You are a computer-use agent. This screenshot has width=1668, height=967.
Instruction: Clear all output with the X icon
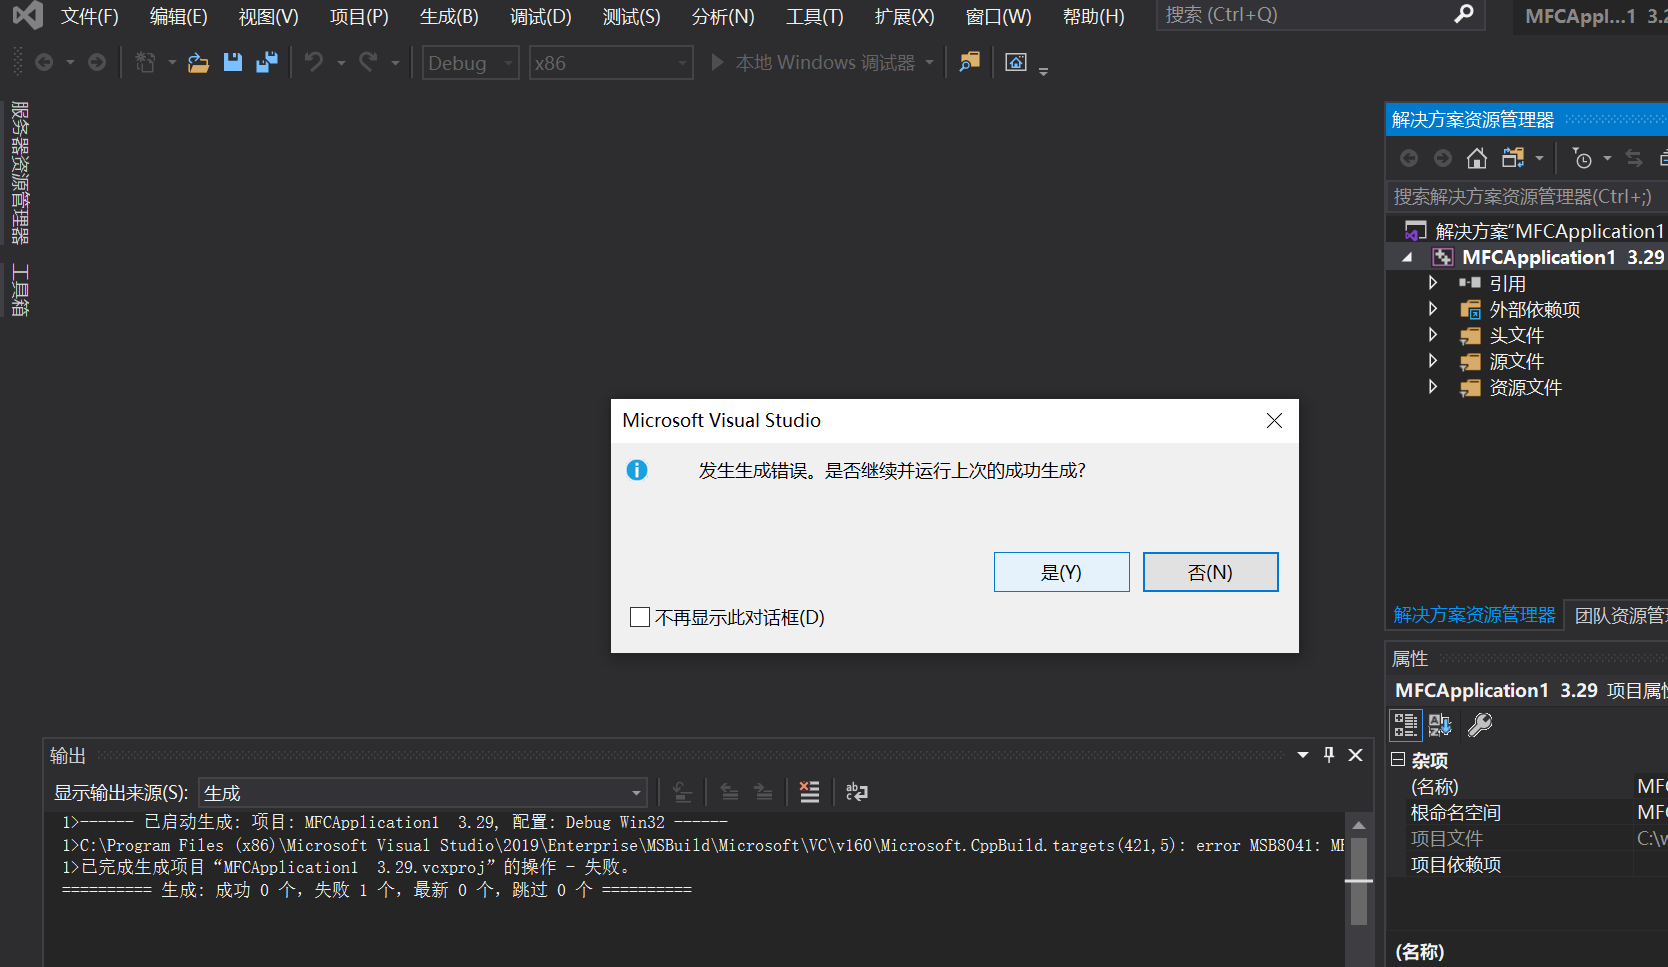(809, 791)
